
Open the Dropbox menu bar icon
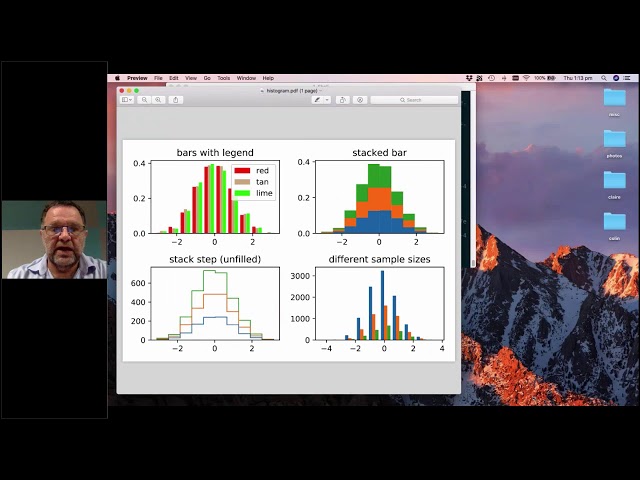(469, 78)
